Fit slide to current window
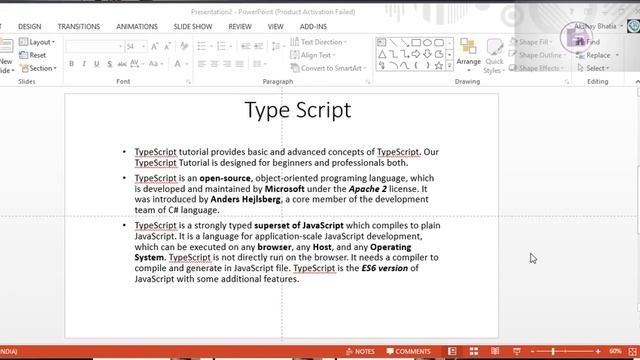 coord(633,351)
